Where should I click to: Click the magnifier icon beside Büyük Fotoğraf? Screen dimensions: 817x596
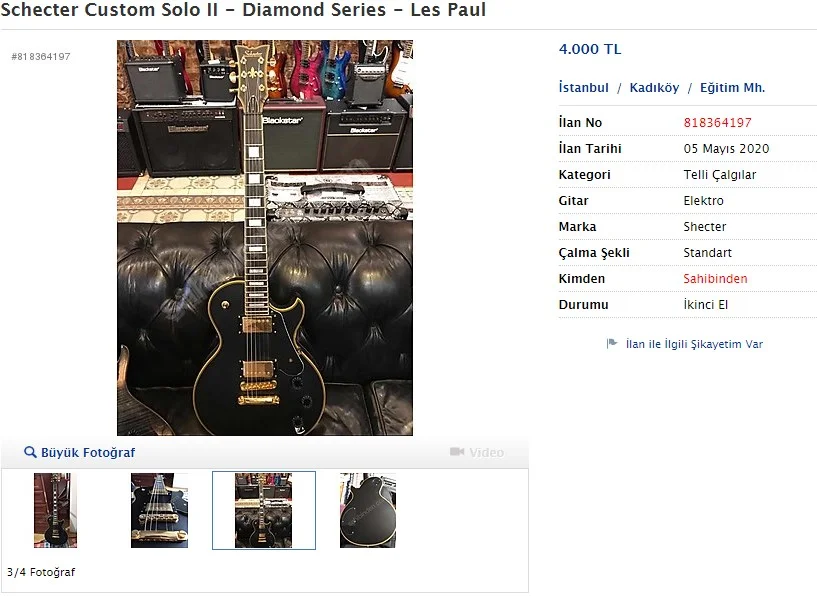click(30, 452)
